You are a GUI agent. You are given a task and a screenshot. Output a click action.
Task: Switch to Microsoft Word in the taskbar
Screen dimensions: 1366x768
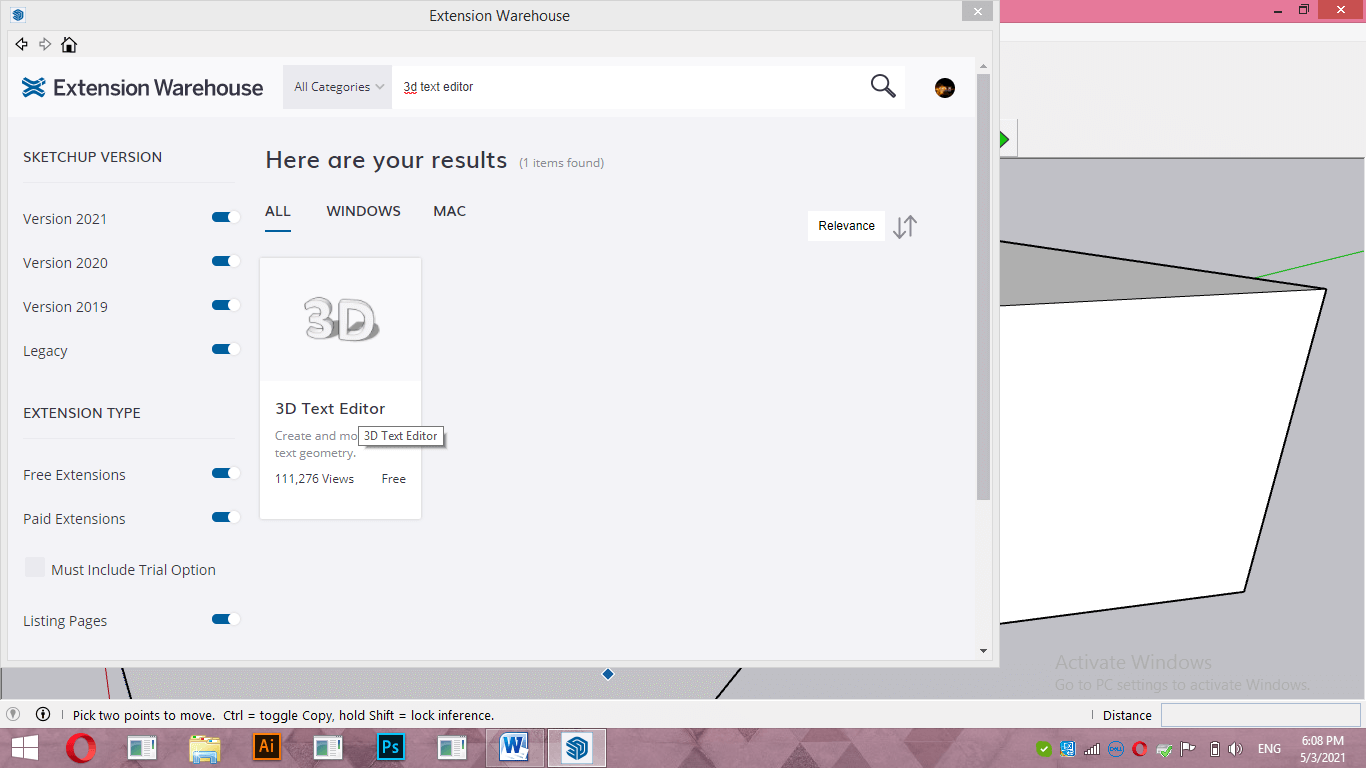coord(515,747)
